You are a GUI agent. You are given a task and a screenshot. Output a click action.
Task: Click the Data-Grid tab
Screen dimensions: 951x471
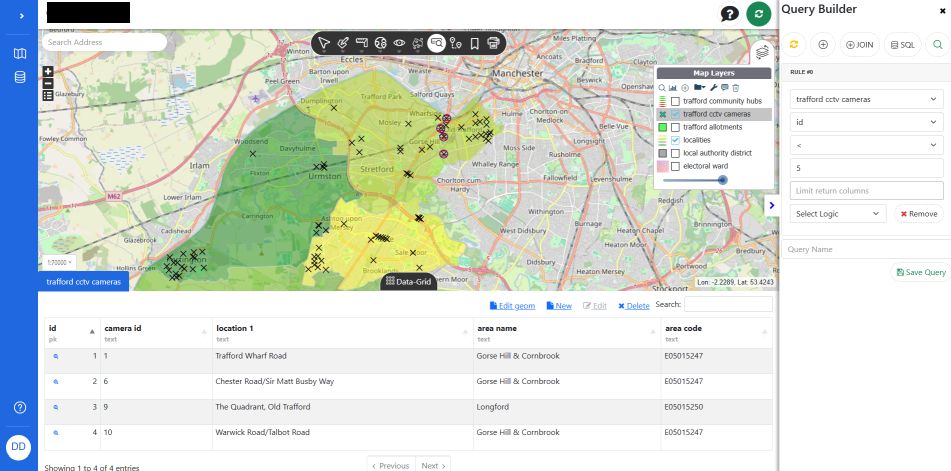407,283
